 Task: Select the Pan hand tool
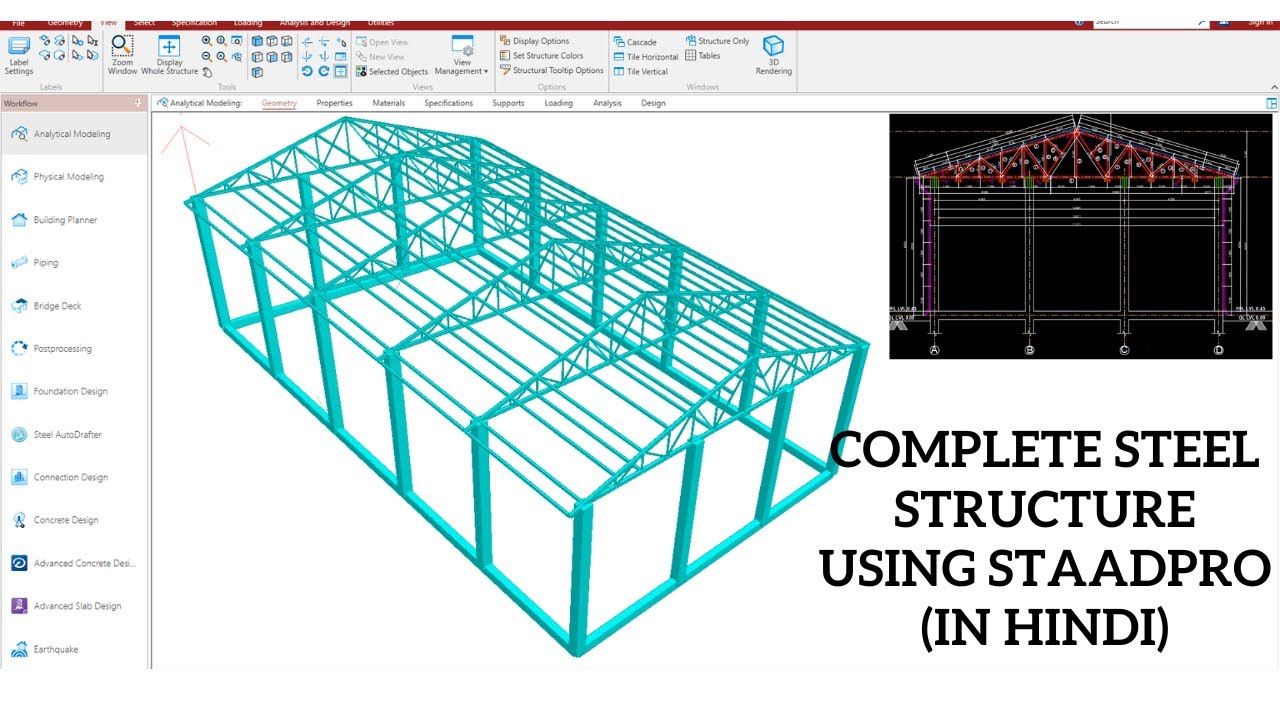pyautogui.click(x=207, y=72)
